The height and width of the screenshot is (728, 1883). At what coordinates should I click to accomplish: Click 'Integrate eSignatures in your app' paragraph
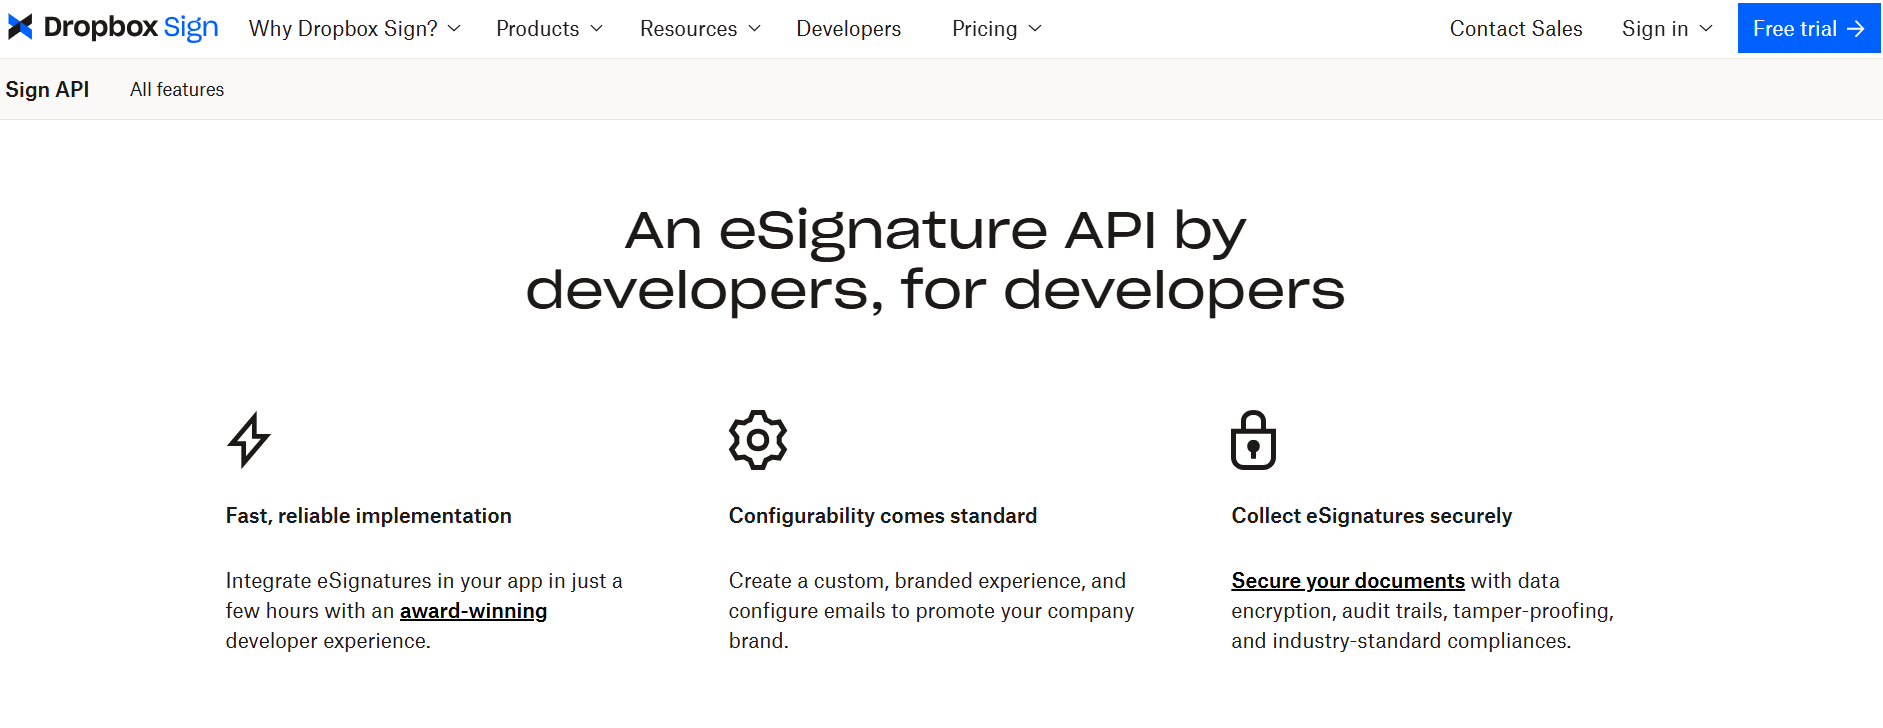click(424, 611)
